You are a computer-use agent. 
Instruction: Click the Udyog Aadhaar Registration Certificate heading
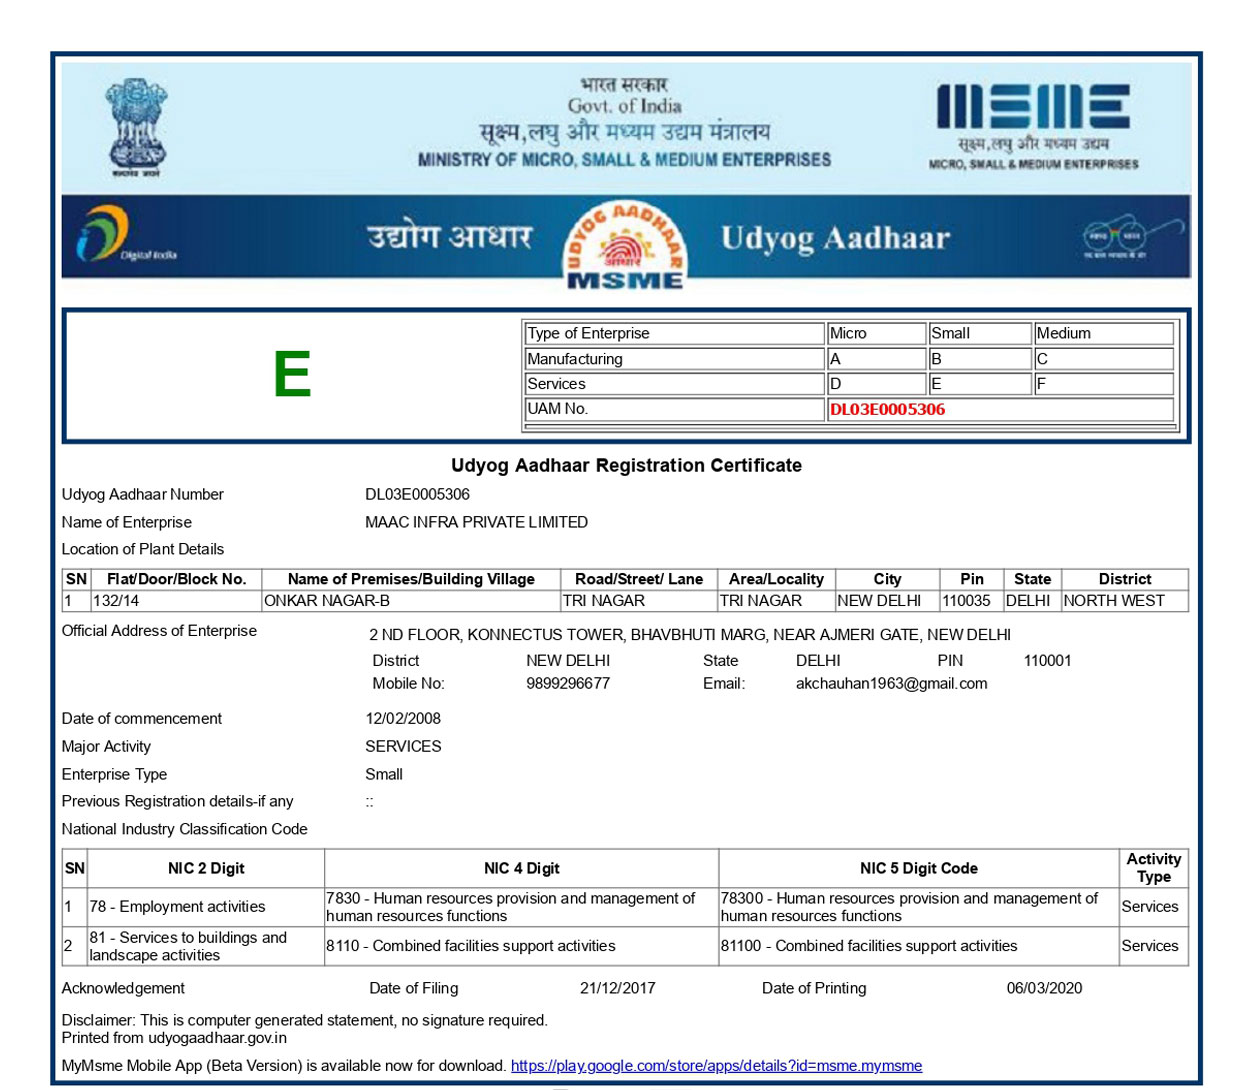click(x=626, y=465)
